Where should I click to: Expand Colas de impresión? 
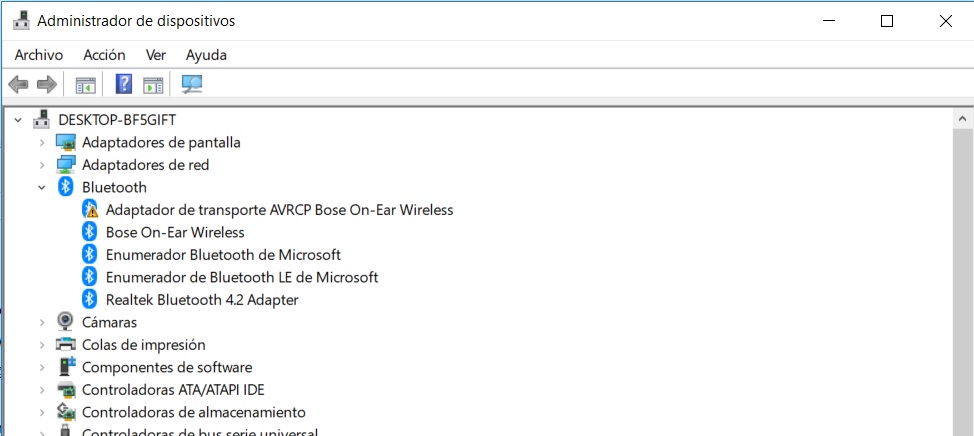pos(42,344)
